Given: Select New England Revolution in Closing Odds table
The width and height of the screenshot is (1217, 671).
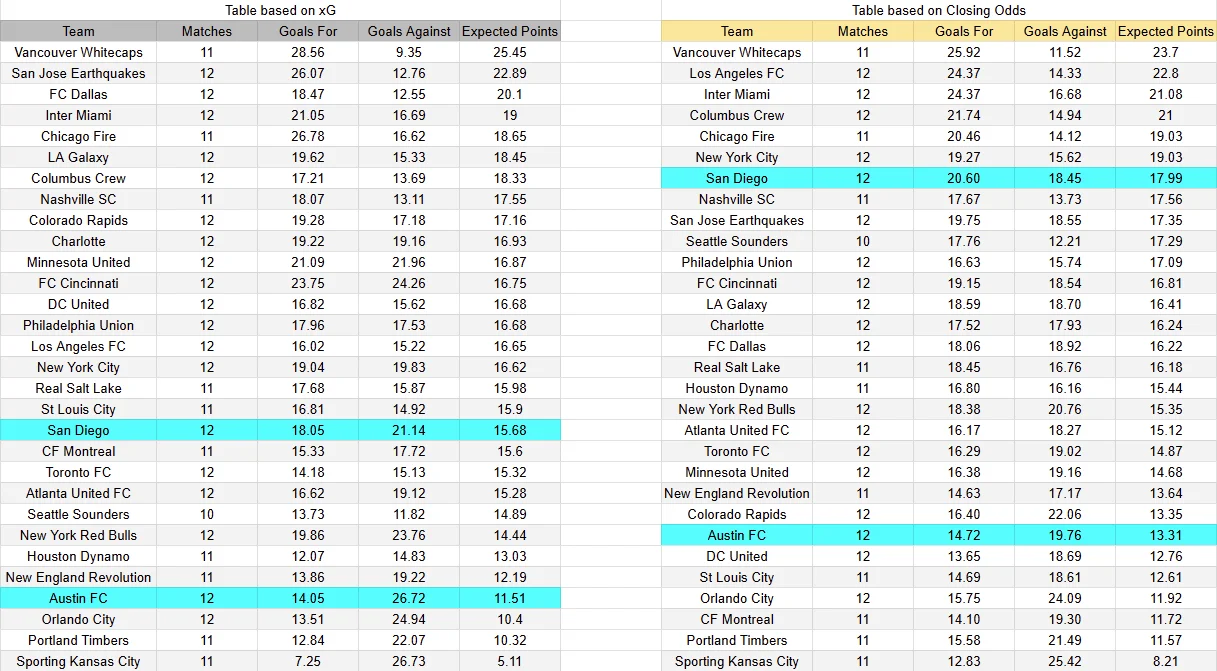Looking at the screenshot, I should coord(737,493).
